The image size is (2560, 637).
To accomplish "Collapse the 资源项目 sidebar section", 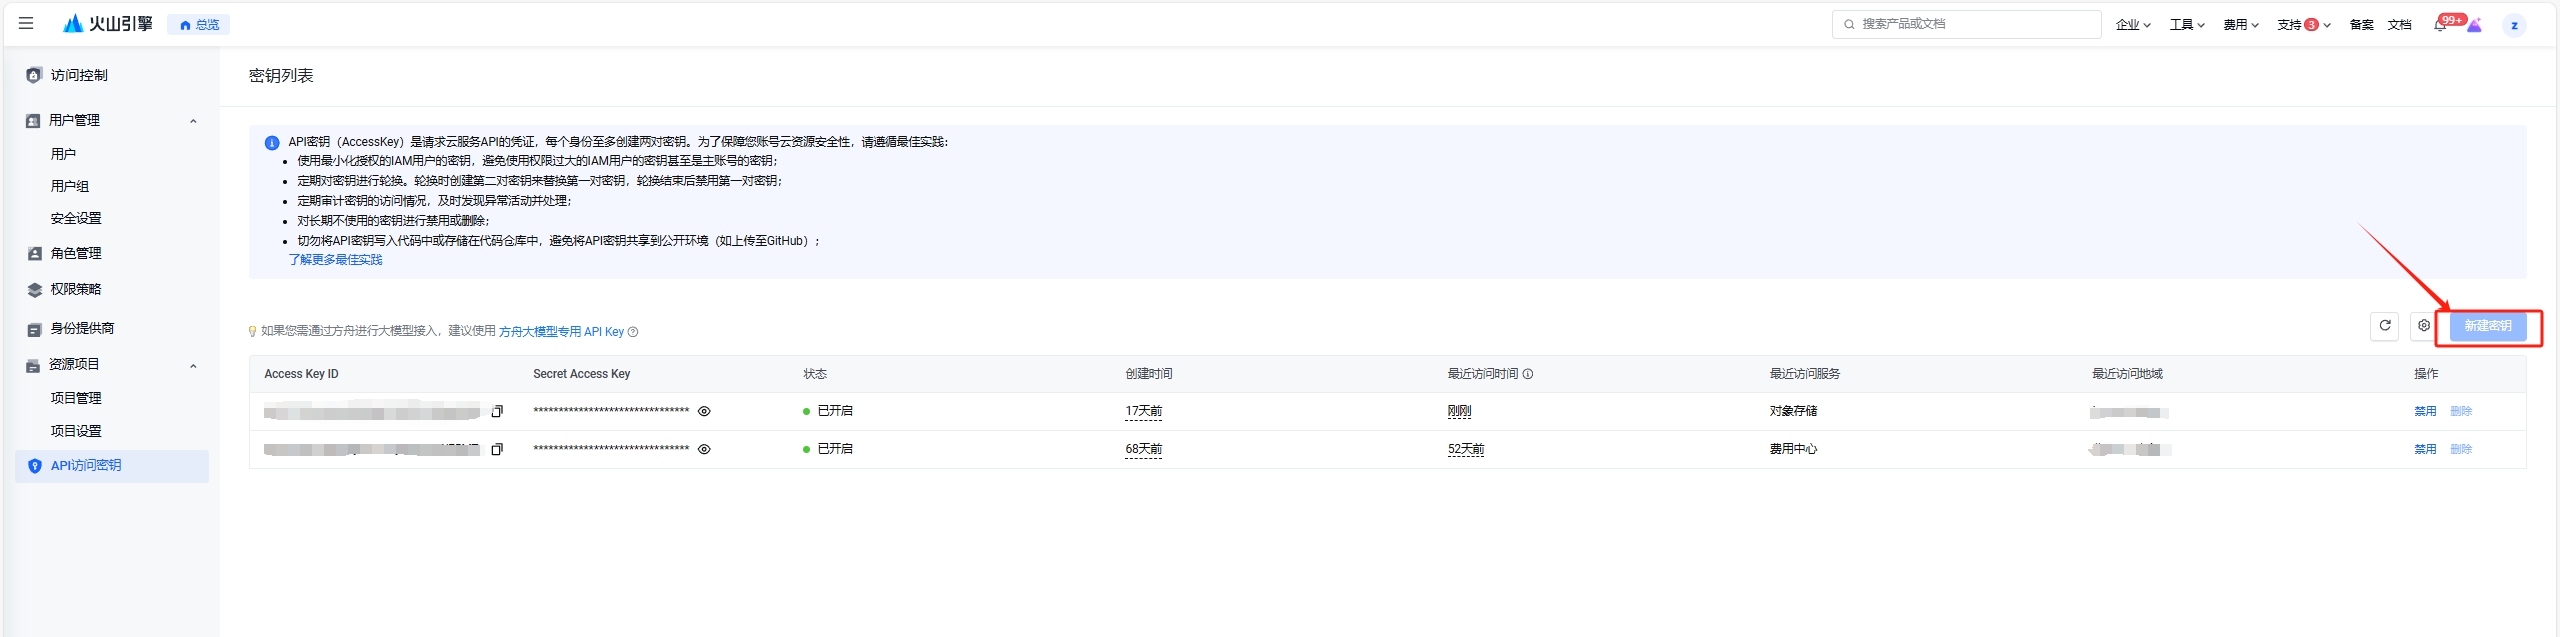I will coord(193,365).
